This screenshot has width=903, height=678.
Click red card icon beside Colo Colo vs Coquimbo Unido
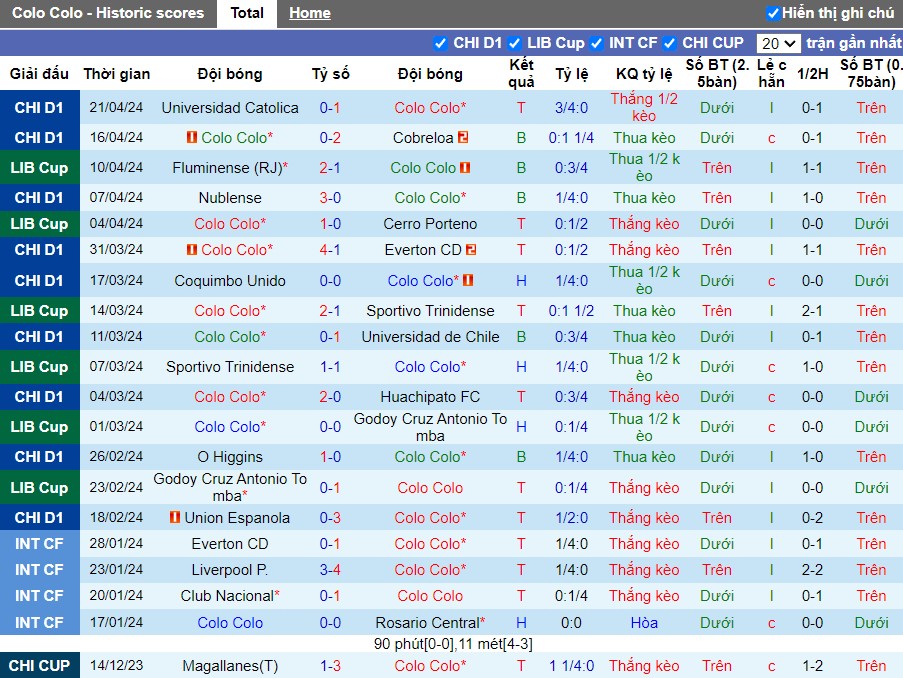tap(468, 281)
